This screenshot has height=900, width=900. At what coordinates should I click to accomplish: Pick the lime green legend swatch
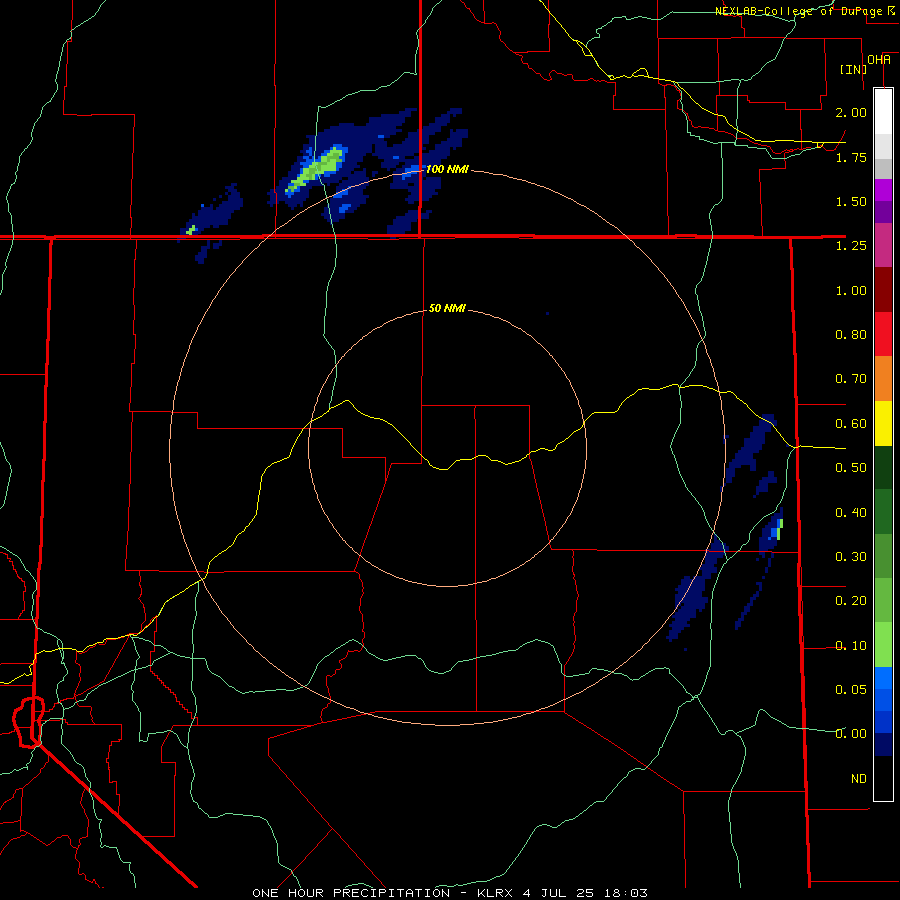pos(883,645)
